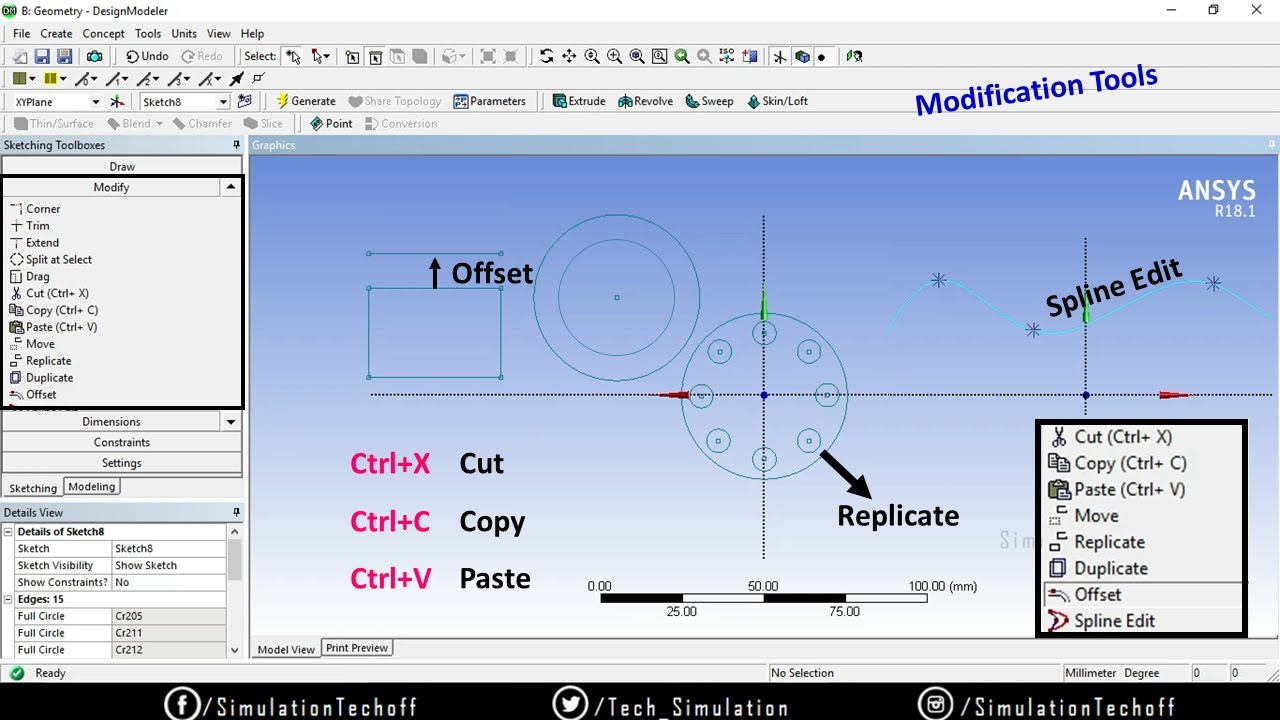Open the Draw toolbox header

tap(122, 167)
